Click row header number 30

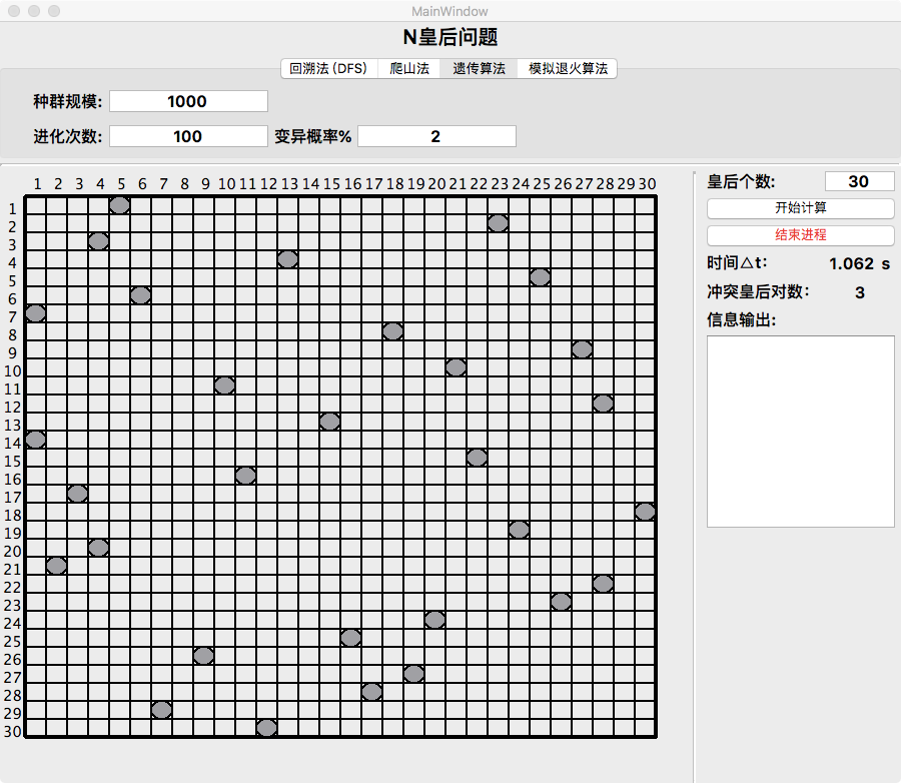click(13, 732)
